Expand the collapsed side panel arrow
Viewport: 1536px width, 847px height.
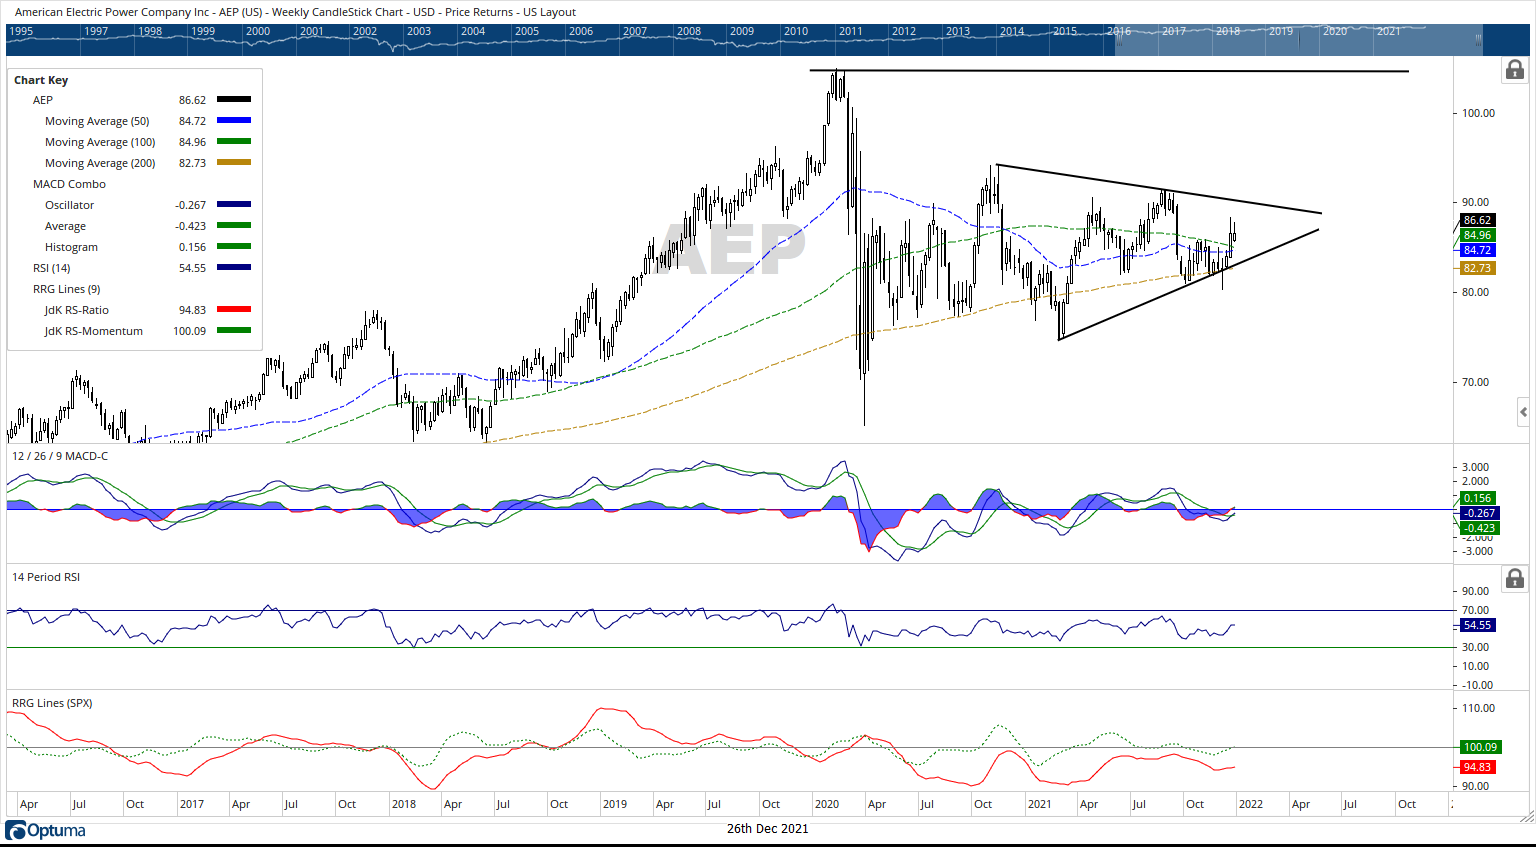pyautogui.click(x=1524, y=412)
